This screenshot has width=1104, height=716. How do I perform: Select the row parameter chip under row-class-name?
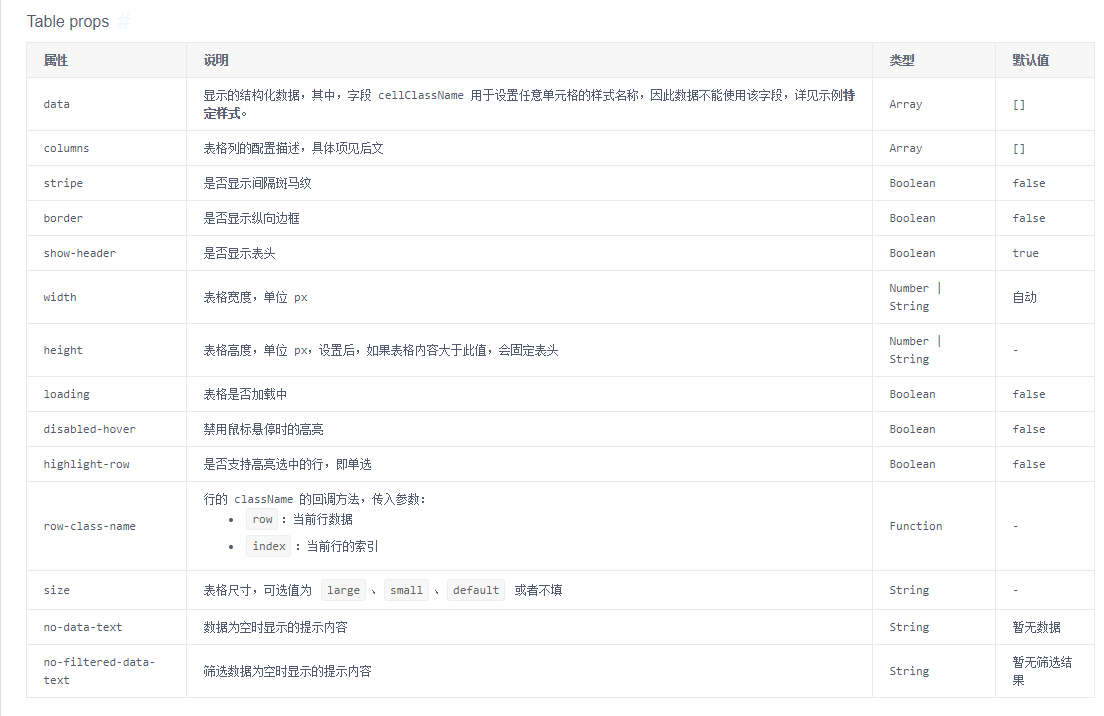click(x=262, y=519)
